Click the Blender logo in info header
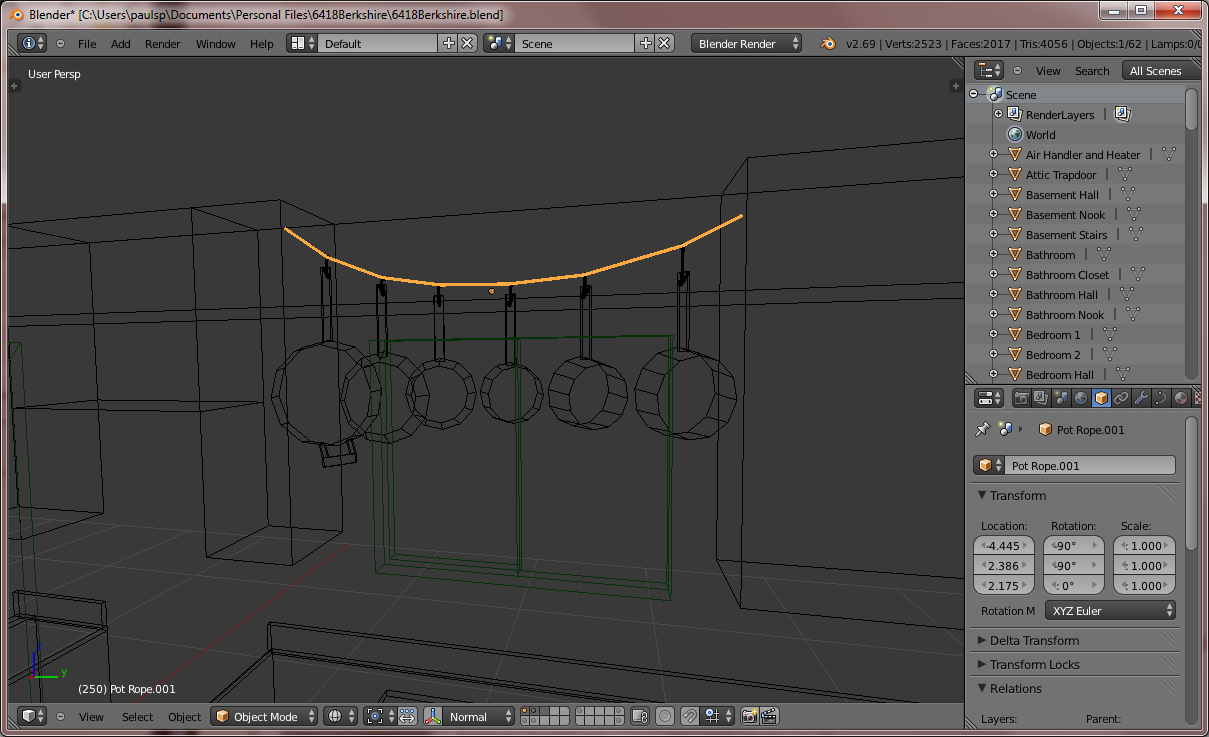Viewport: 1209px width, 737px height. 828,43
